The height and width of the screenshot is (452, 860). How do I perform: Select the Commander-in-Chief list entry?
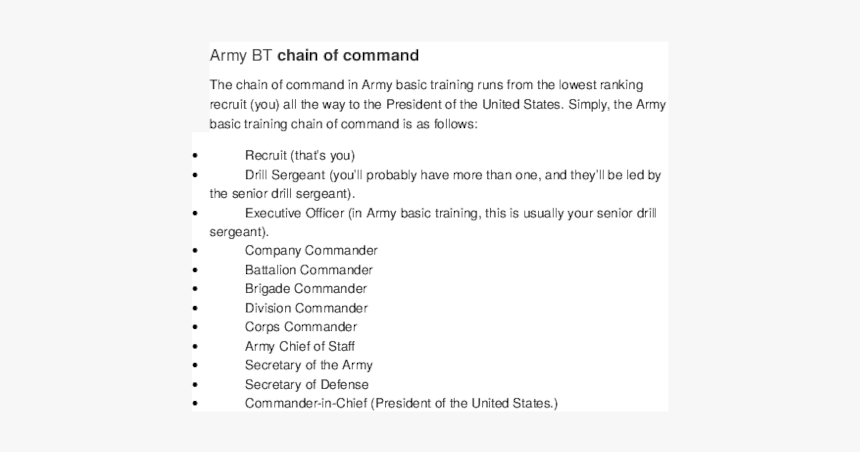pyautogui.click(x=401, y=404)
